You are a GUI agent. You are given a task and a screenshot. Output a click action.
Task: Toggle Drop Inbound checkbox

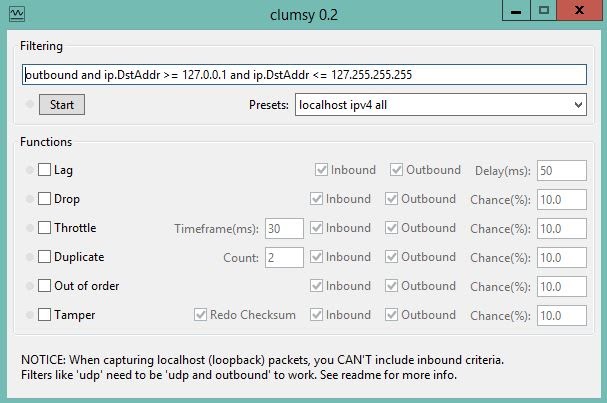[x=316, y=199]
